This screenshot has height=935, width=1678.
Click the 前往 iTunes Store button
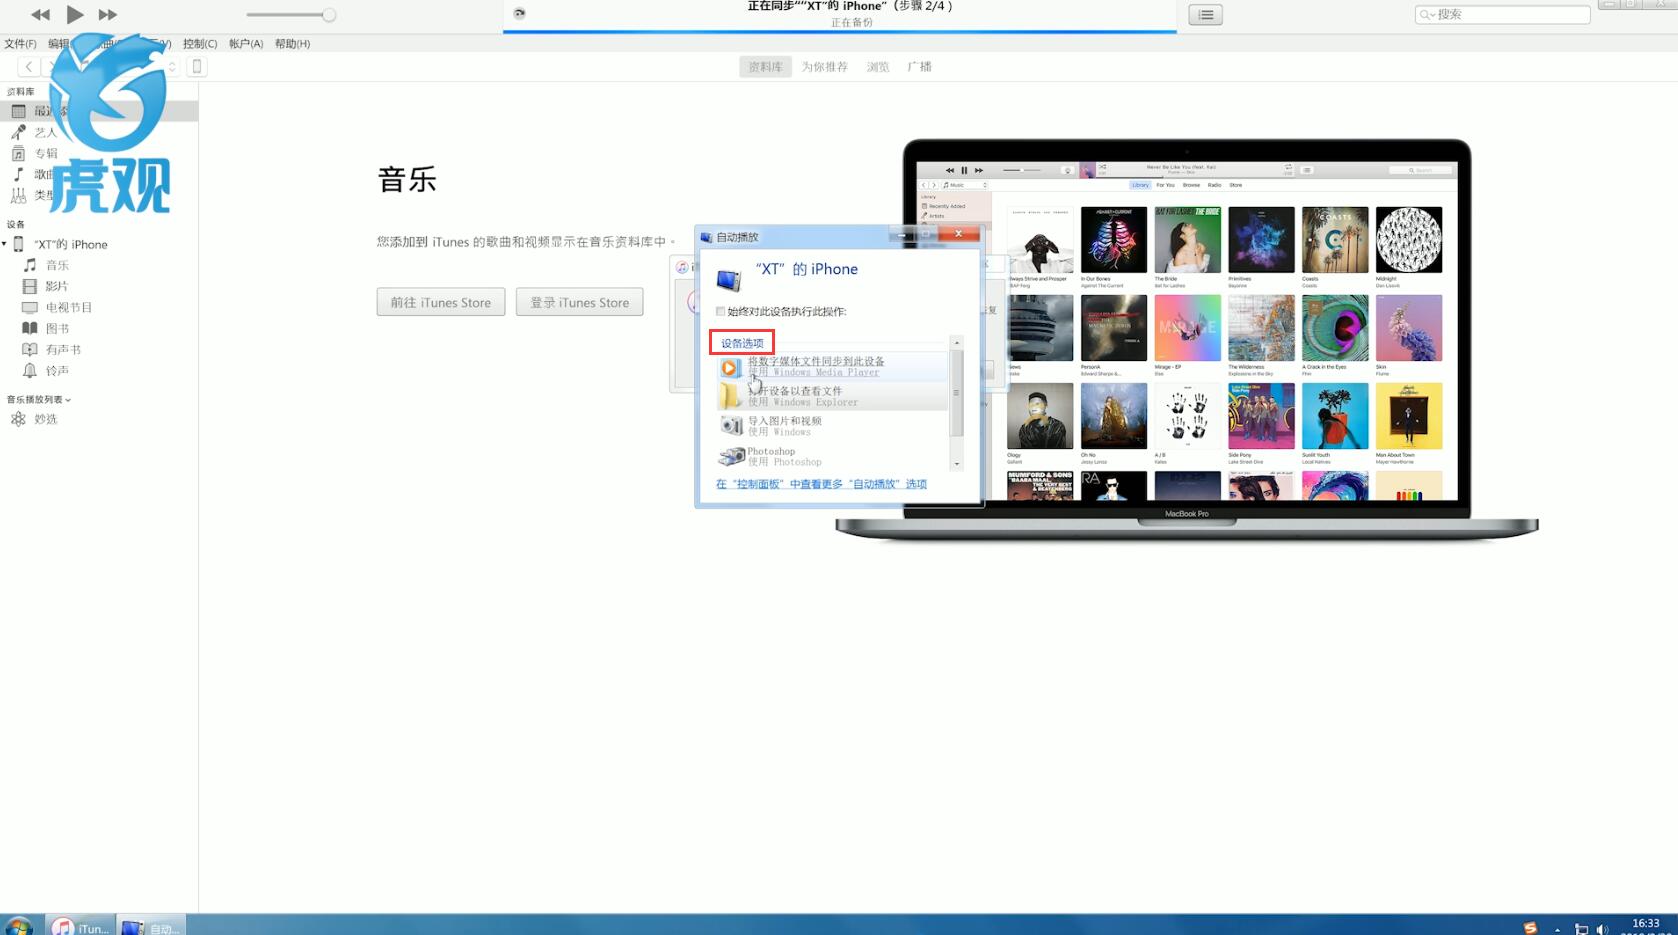coord(441,302)
